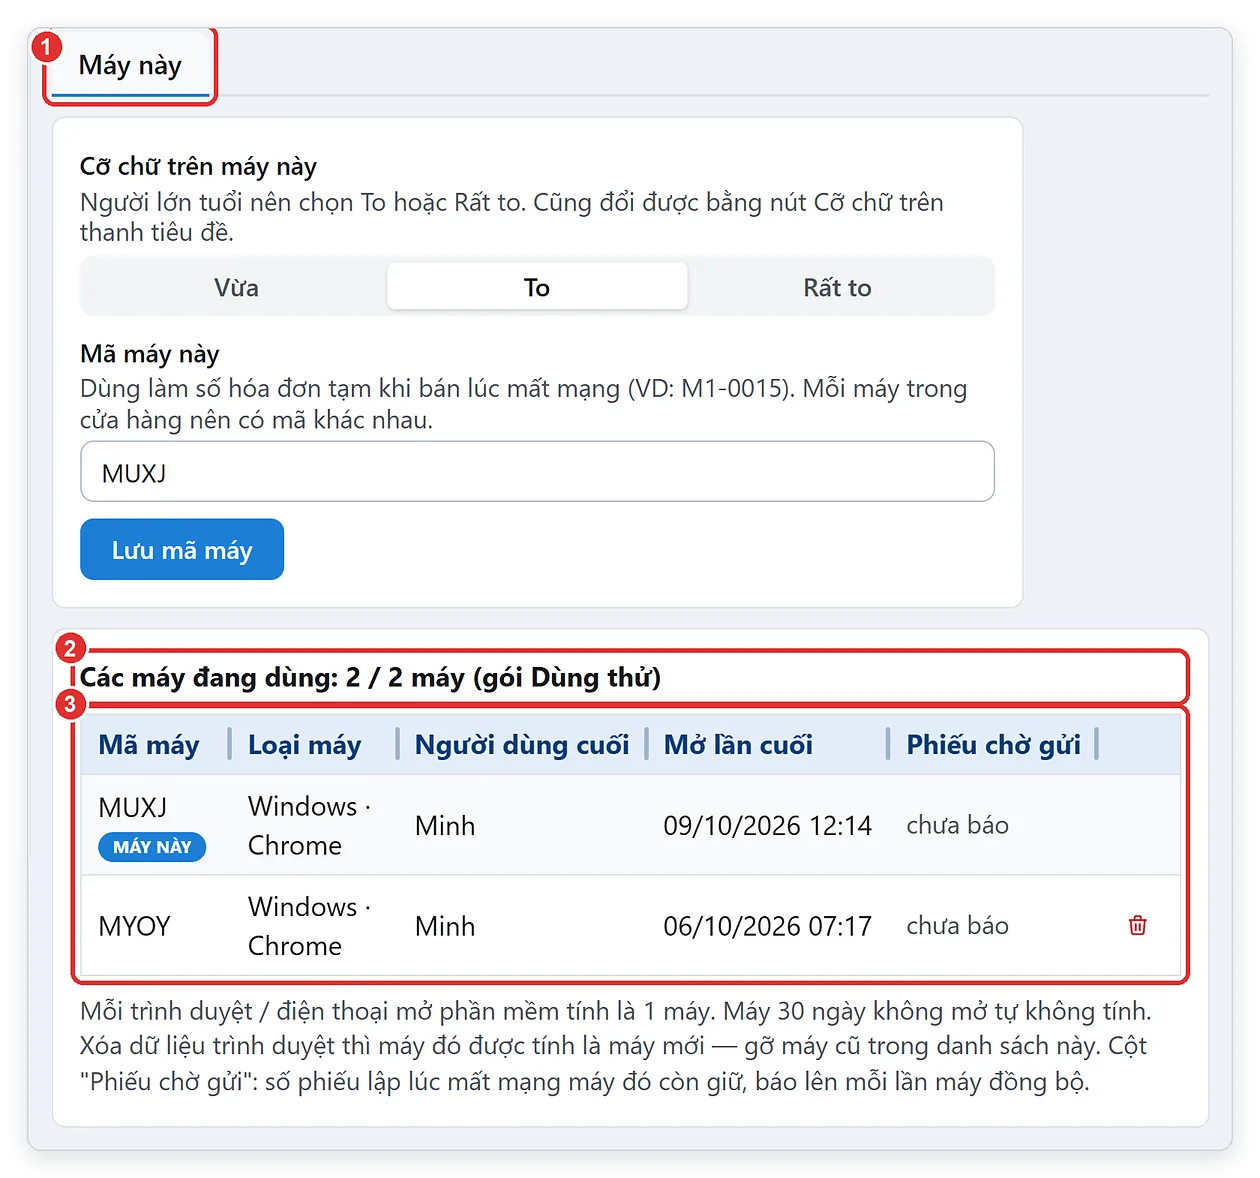
Task: Click chưa báo in the MUXJ row
Action: tap(957, 825)
